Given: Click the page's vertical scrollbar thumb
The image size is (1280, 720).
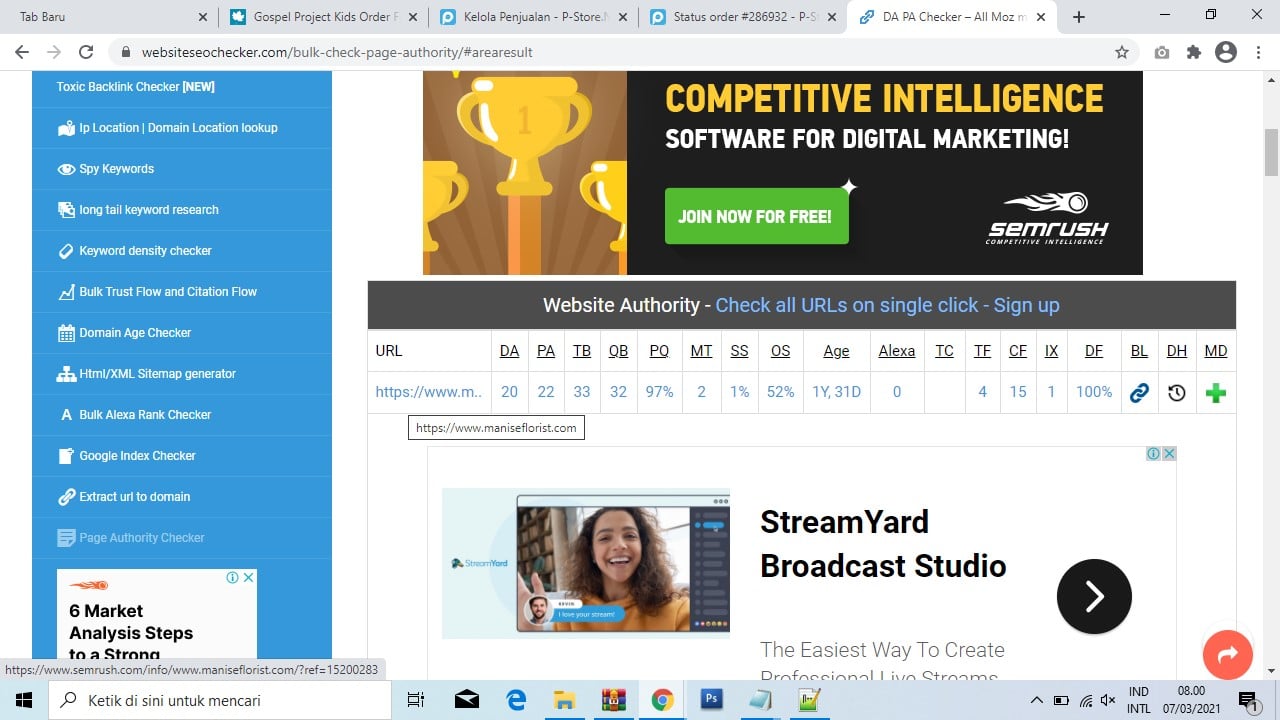Looking at the screenshot, I should (x=1272, y=151).
